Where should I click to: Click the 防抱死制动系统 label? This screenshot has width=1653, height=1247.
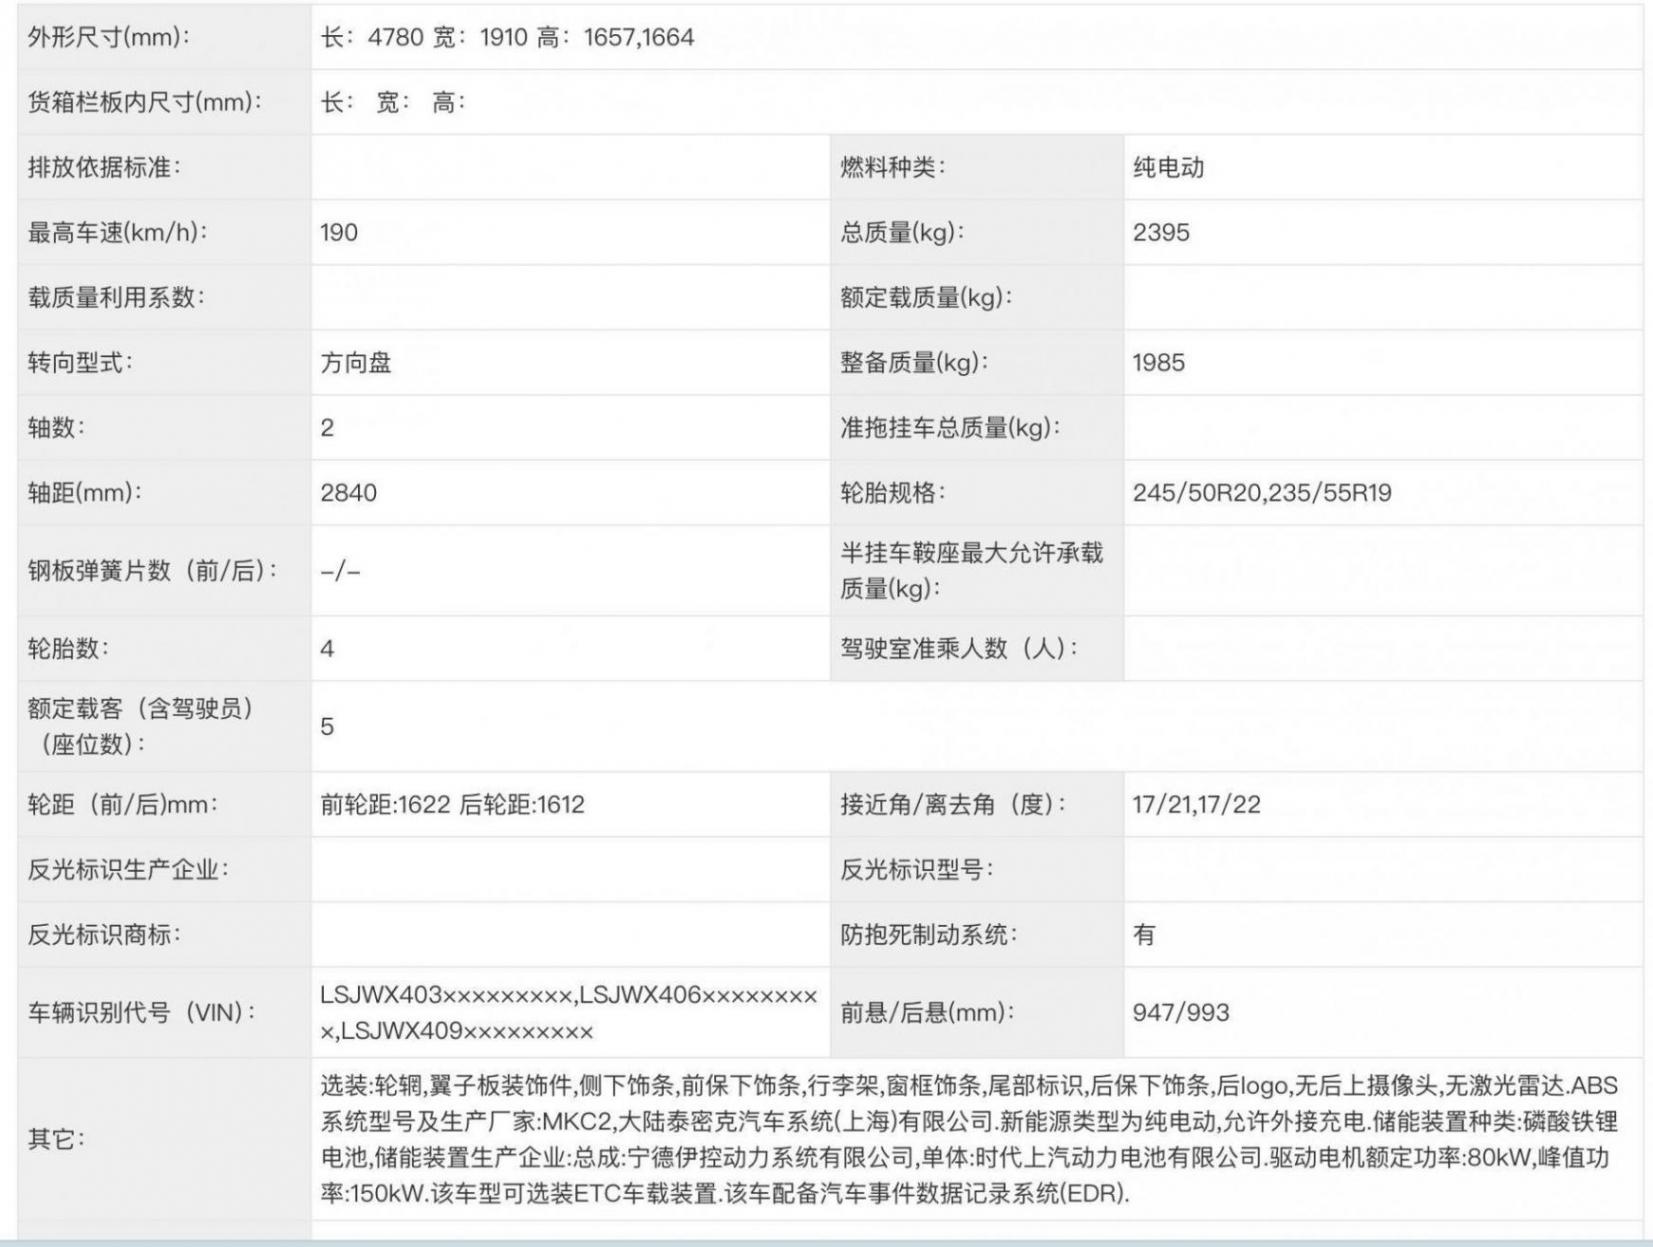pos(928,934)
